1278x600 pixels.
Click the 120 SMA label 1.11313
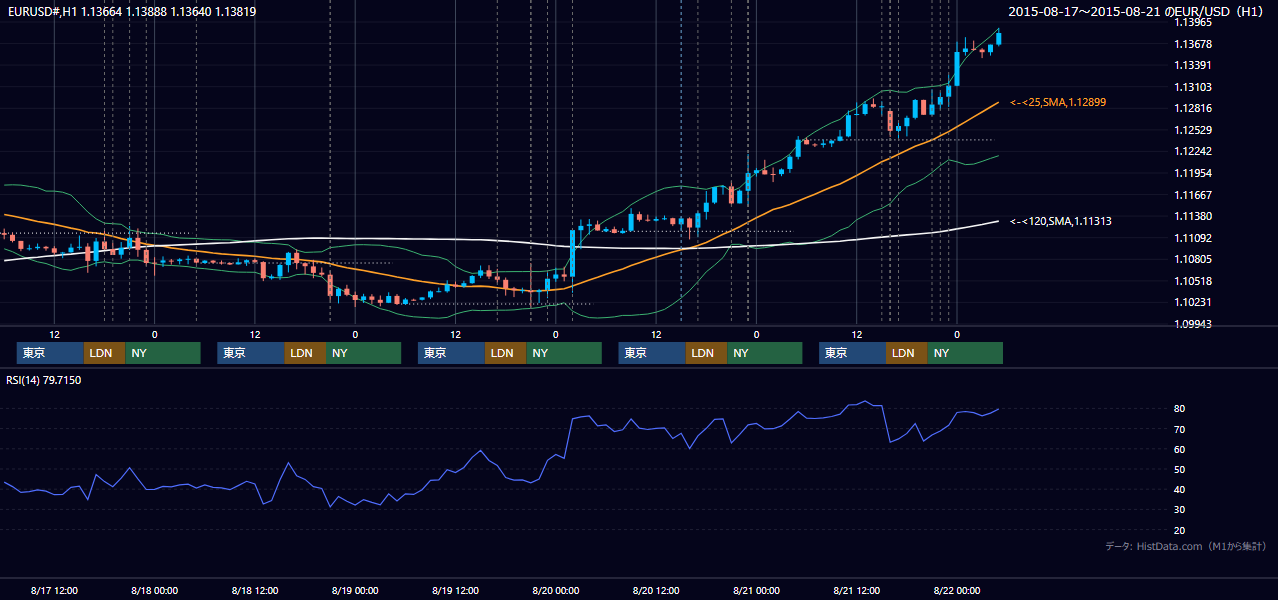(1061, 221)
